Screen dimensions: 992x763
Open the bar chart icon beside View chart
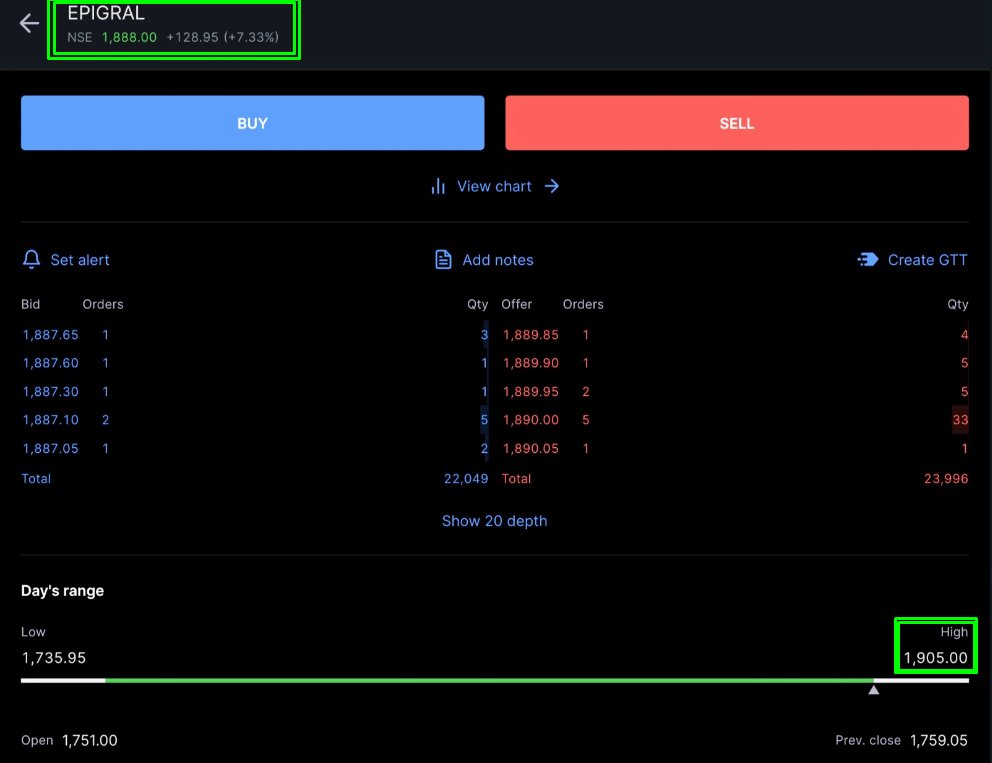point(438,186)
